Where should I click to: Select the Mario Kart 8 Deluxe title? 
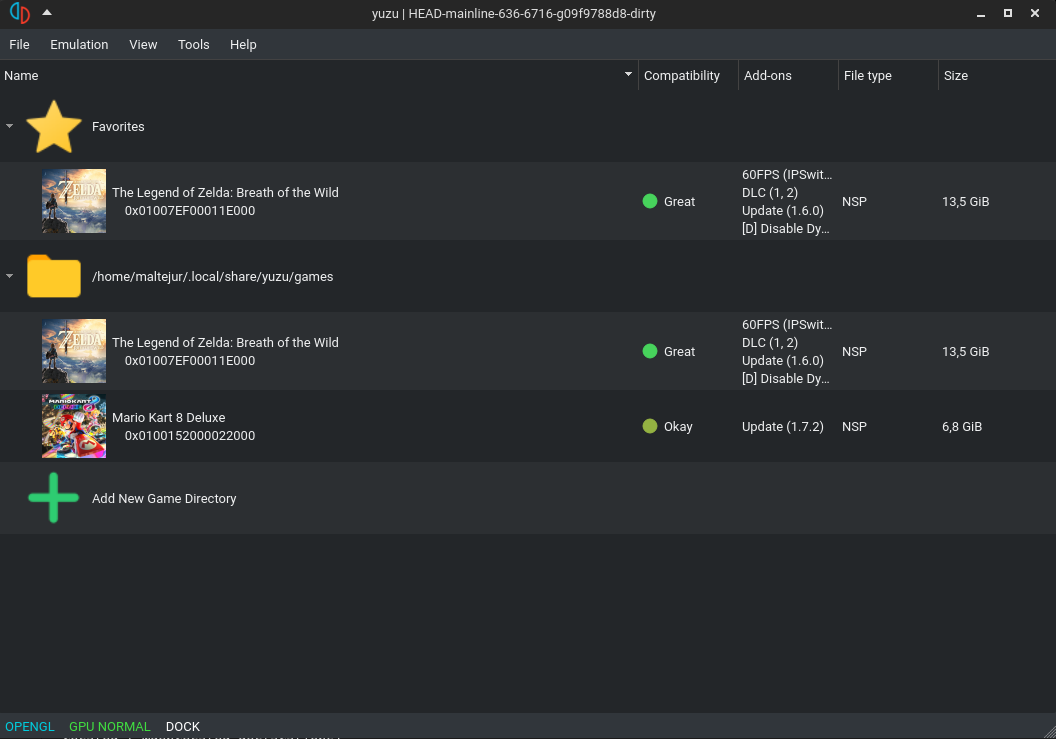168,418
